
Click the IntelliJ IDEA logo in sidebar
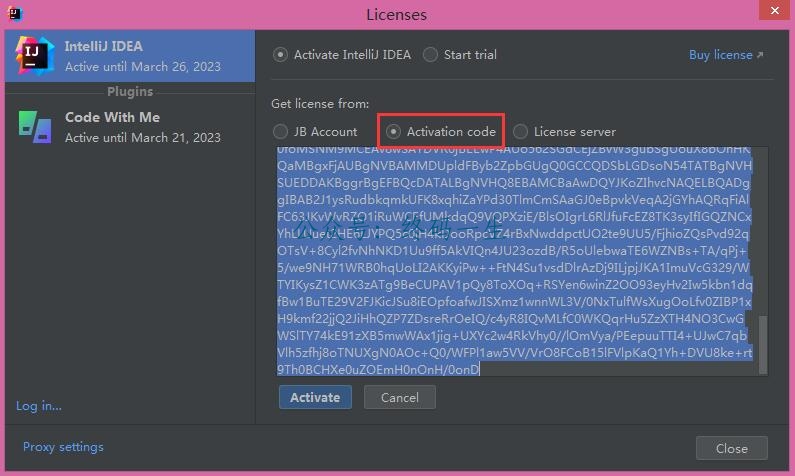click(x=34, y=56)
